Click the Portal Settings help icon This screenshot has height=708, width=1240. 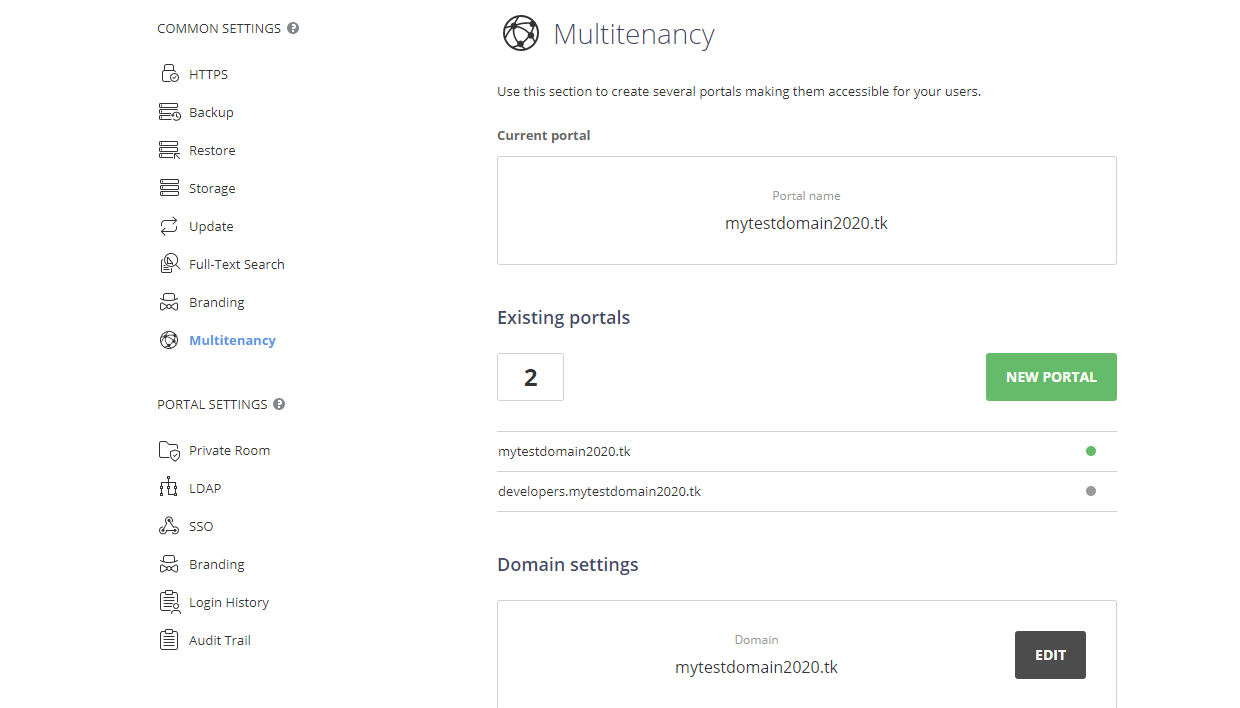[x=278, y=404]
